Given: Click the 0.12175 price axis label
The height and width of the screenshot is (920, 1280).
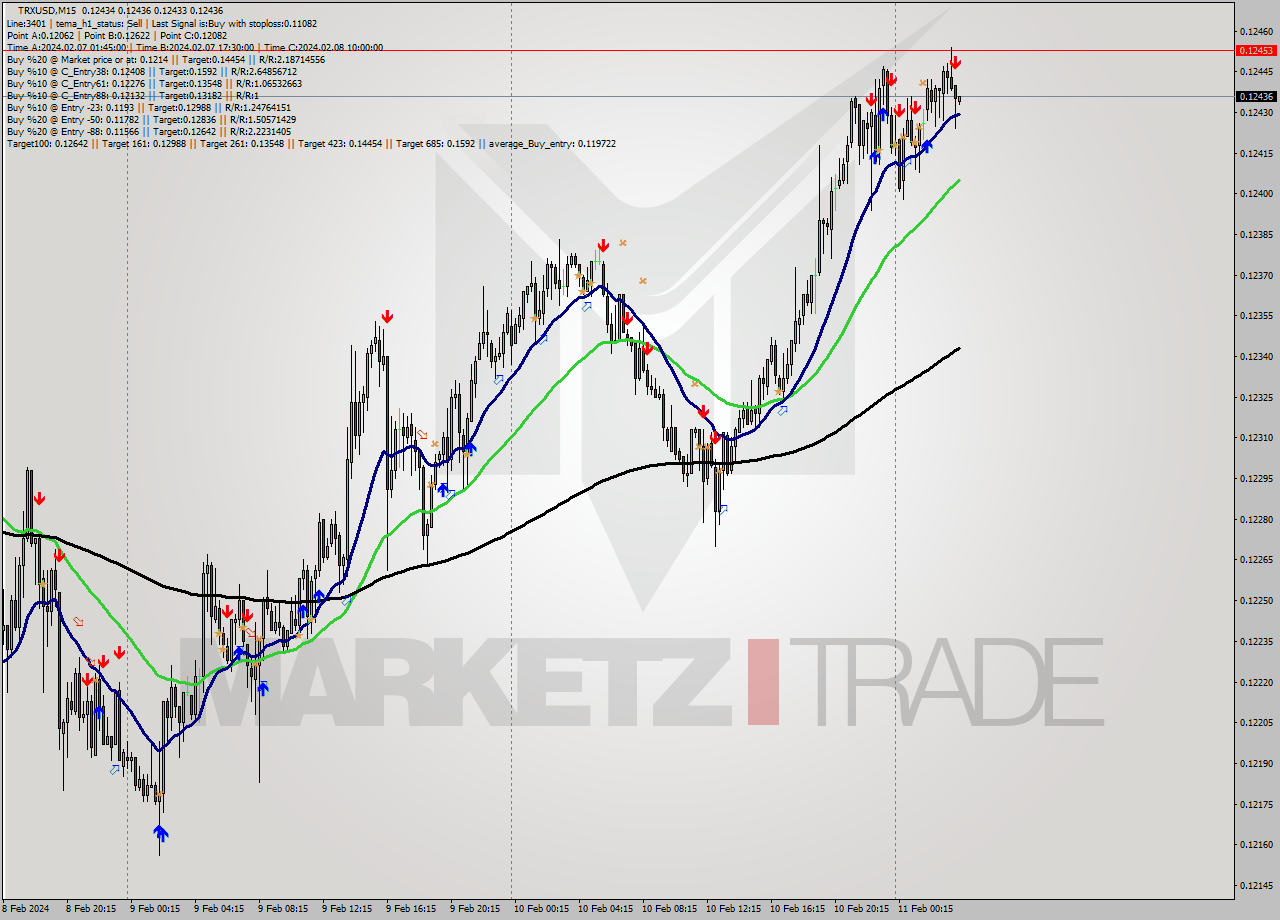Looking at the screenshot, I should coord(1255,804).
